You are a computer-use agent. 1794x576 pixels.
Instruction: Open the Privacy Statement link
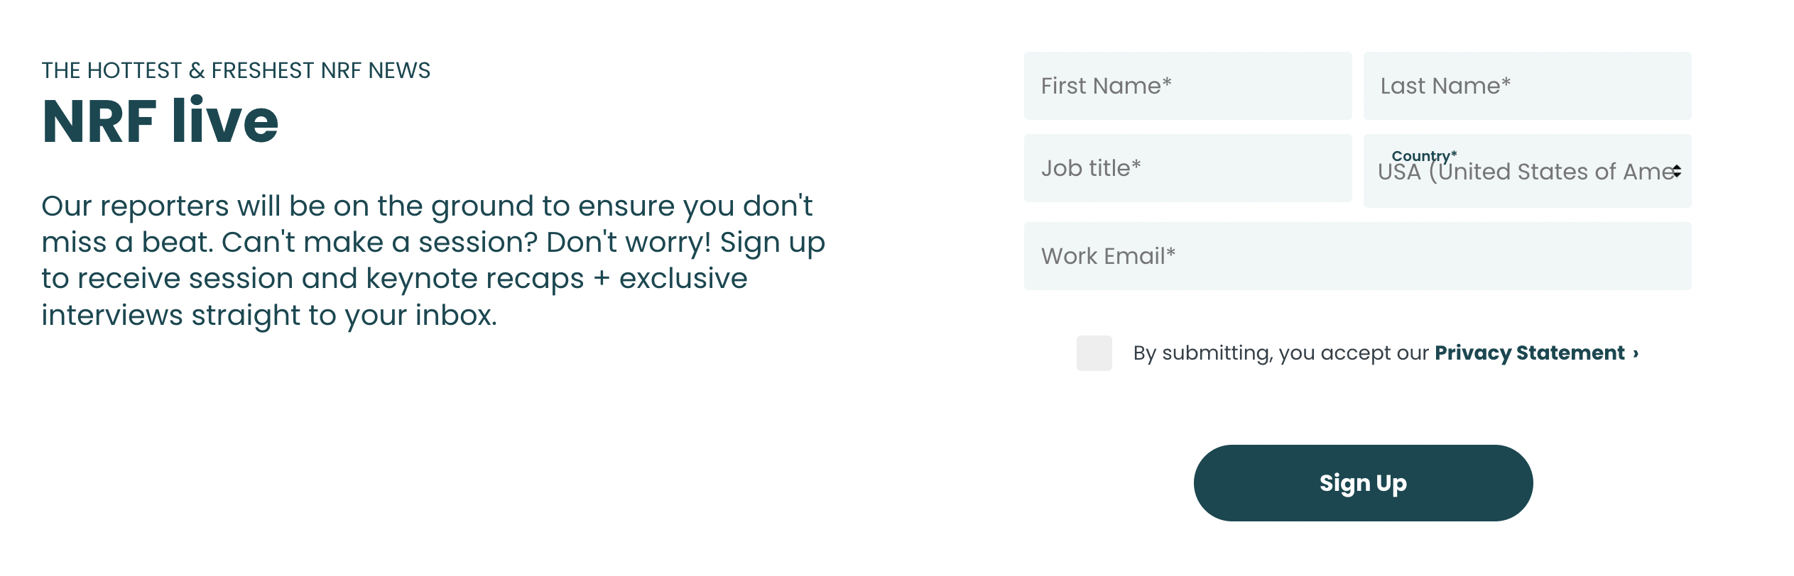1529,353
